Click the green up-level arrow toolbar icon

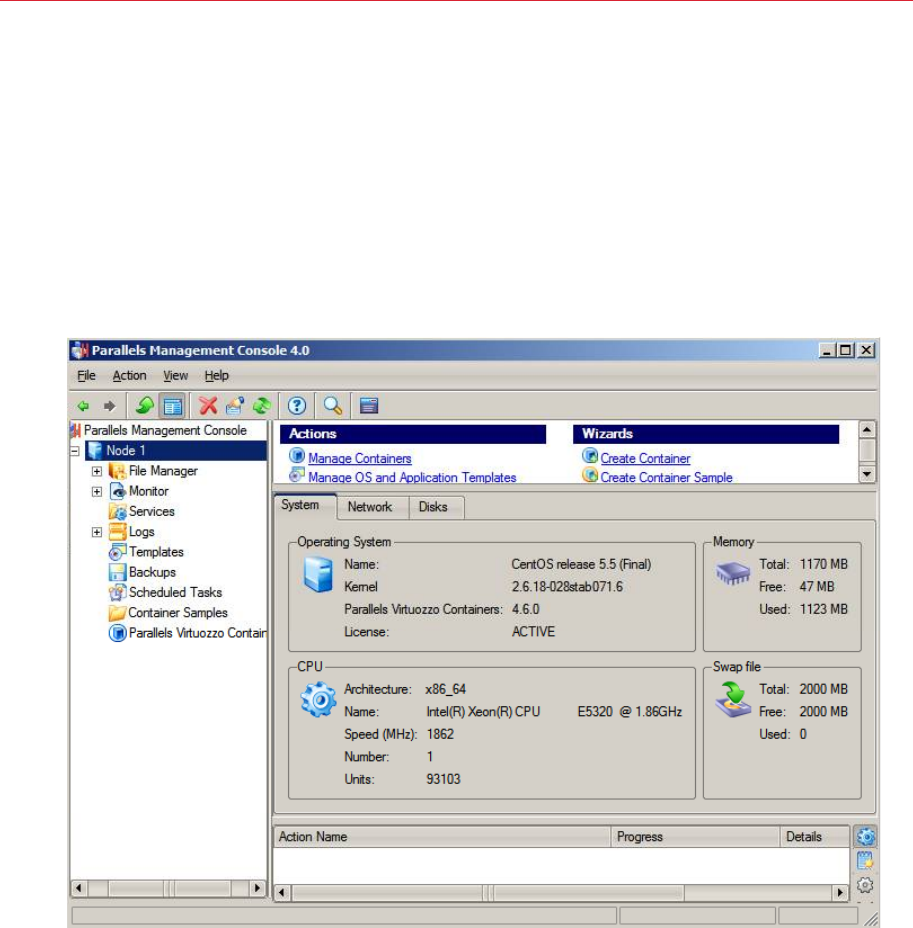click(144, 406)
